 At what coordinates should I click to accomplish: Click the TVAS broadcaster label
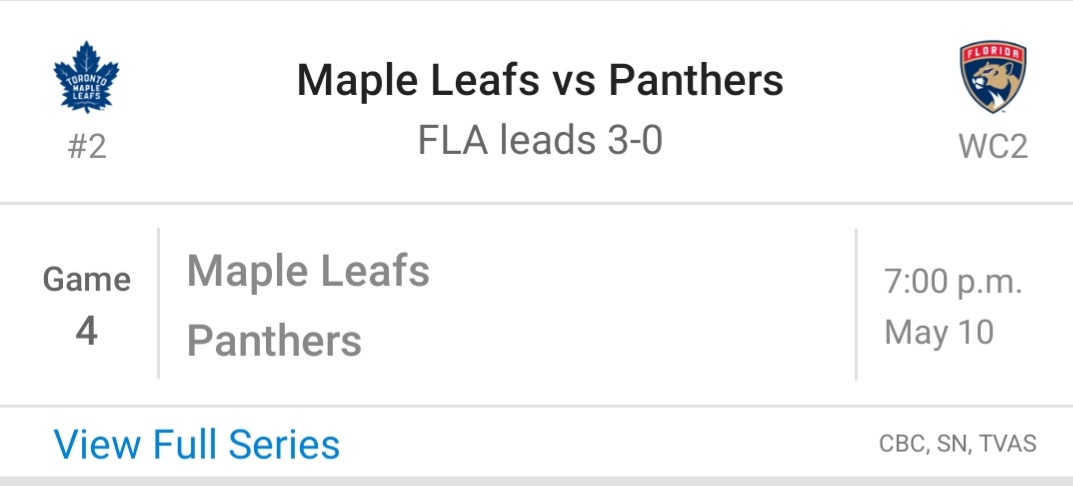(x=1007, y=444)
